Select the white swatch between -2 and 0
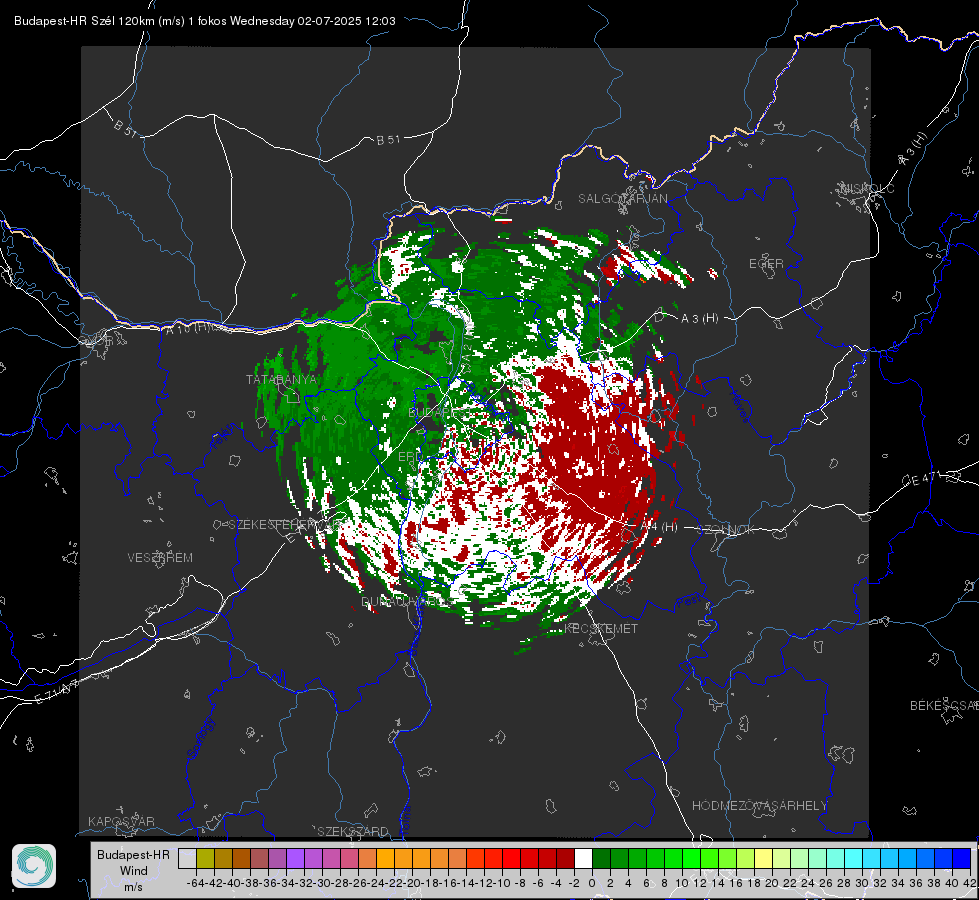The image size is (979, 900). pos(583,858)
